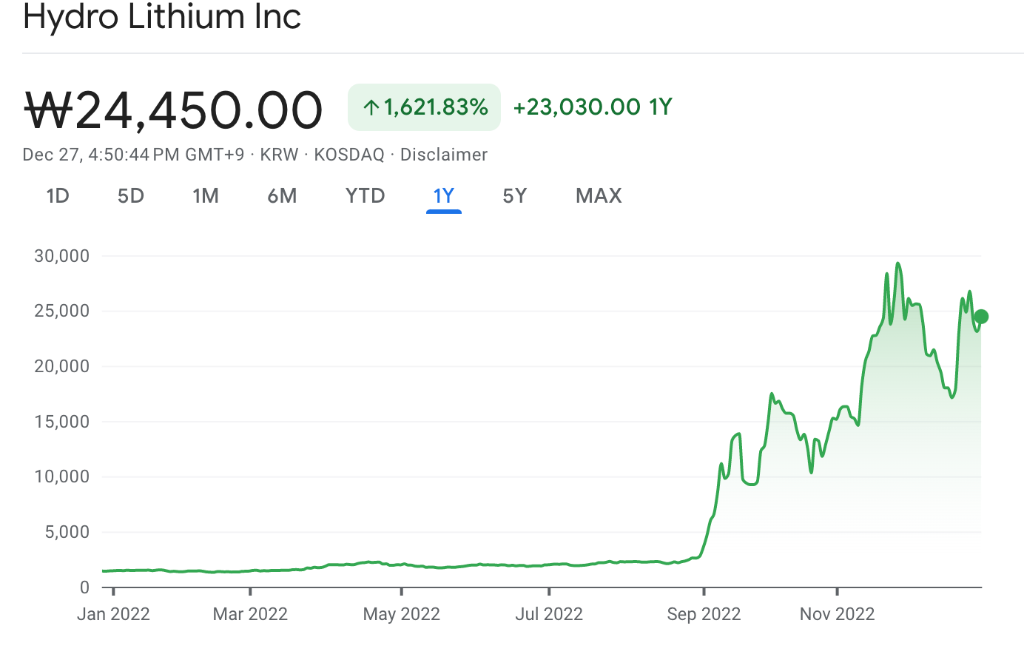
Task: Click the Dec 27 timestamp text
Action: pos(133,155)
